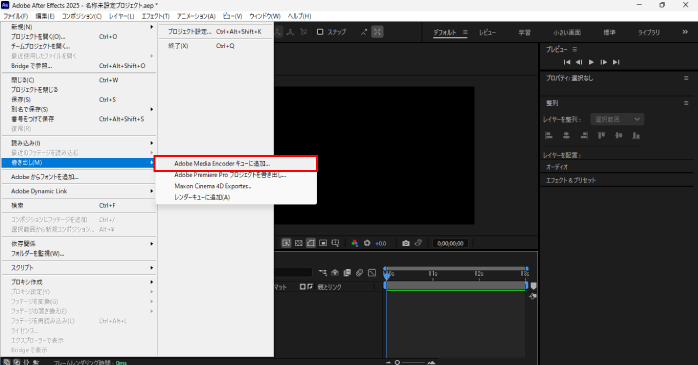The width and height of the screenshot is (698, 365).
Task: Open the コンポジション(C) menu in menu bar
Action: [81, 16]
